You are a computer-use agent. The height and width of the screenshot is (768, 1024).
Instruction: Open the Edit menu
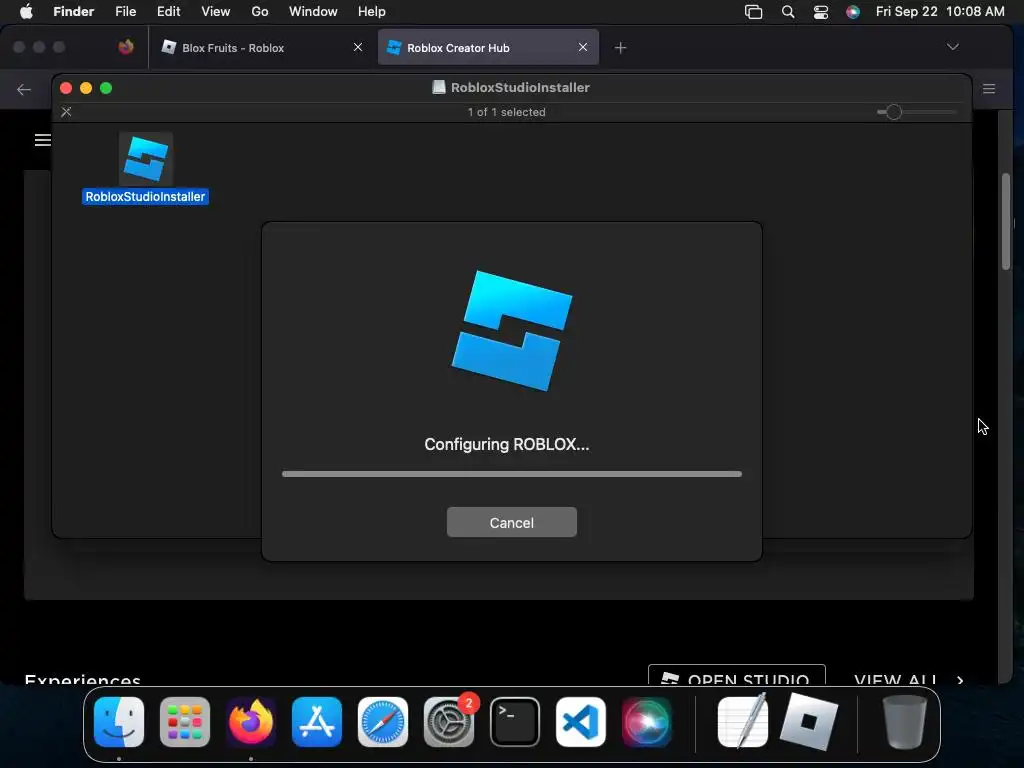point(168,11)
